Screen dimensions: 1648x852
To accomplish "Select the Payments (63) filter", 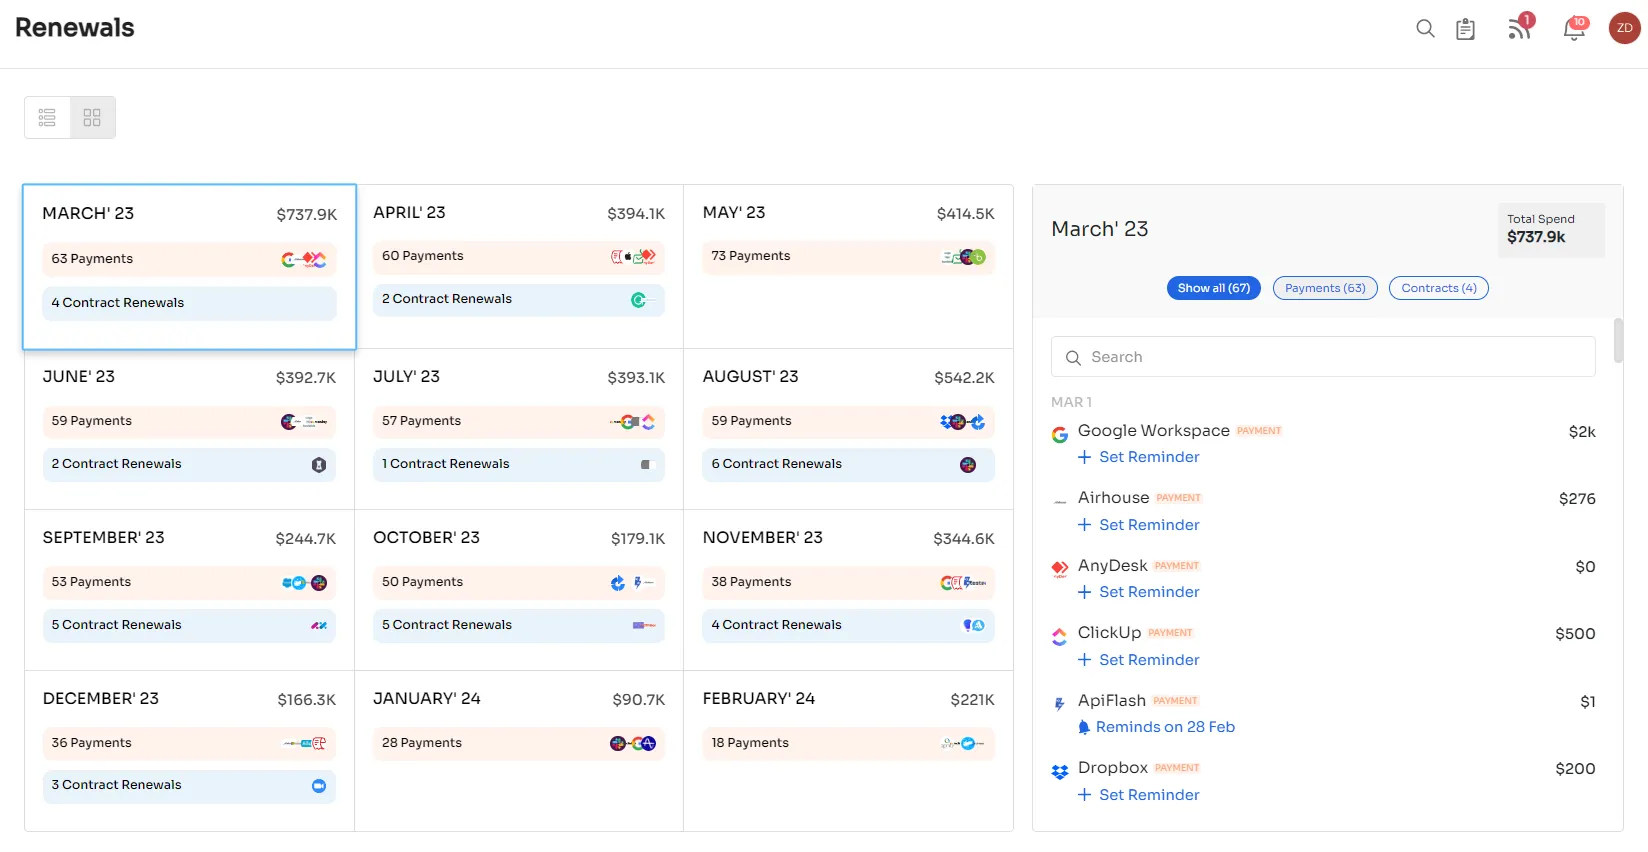I will pos(1325,288).
